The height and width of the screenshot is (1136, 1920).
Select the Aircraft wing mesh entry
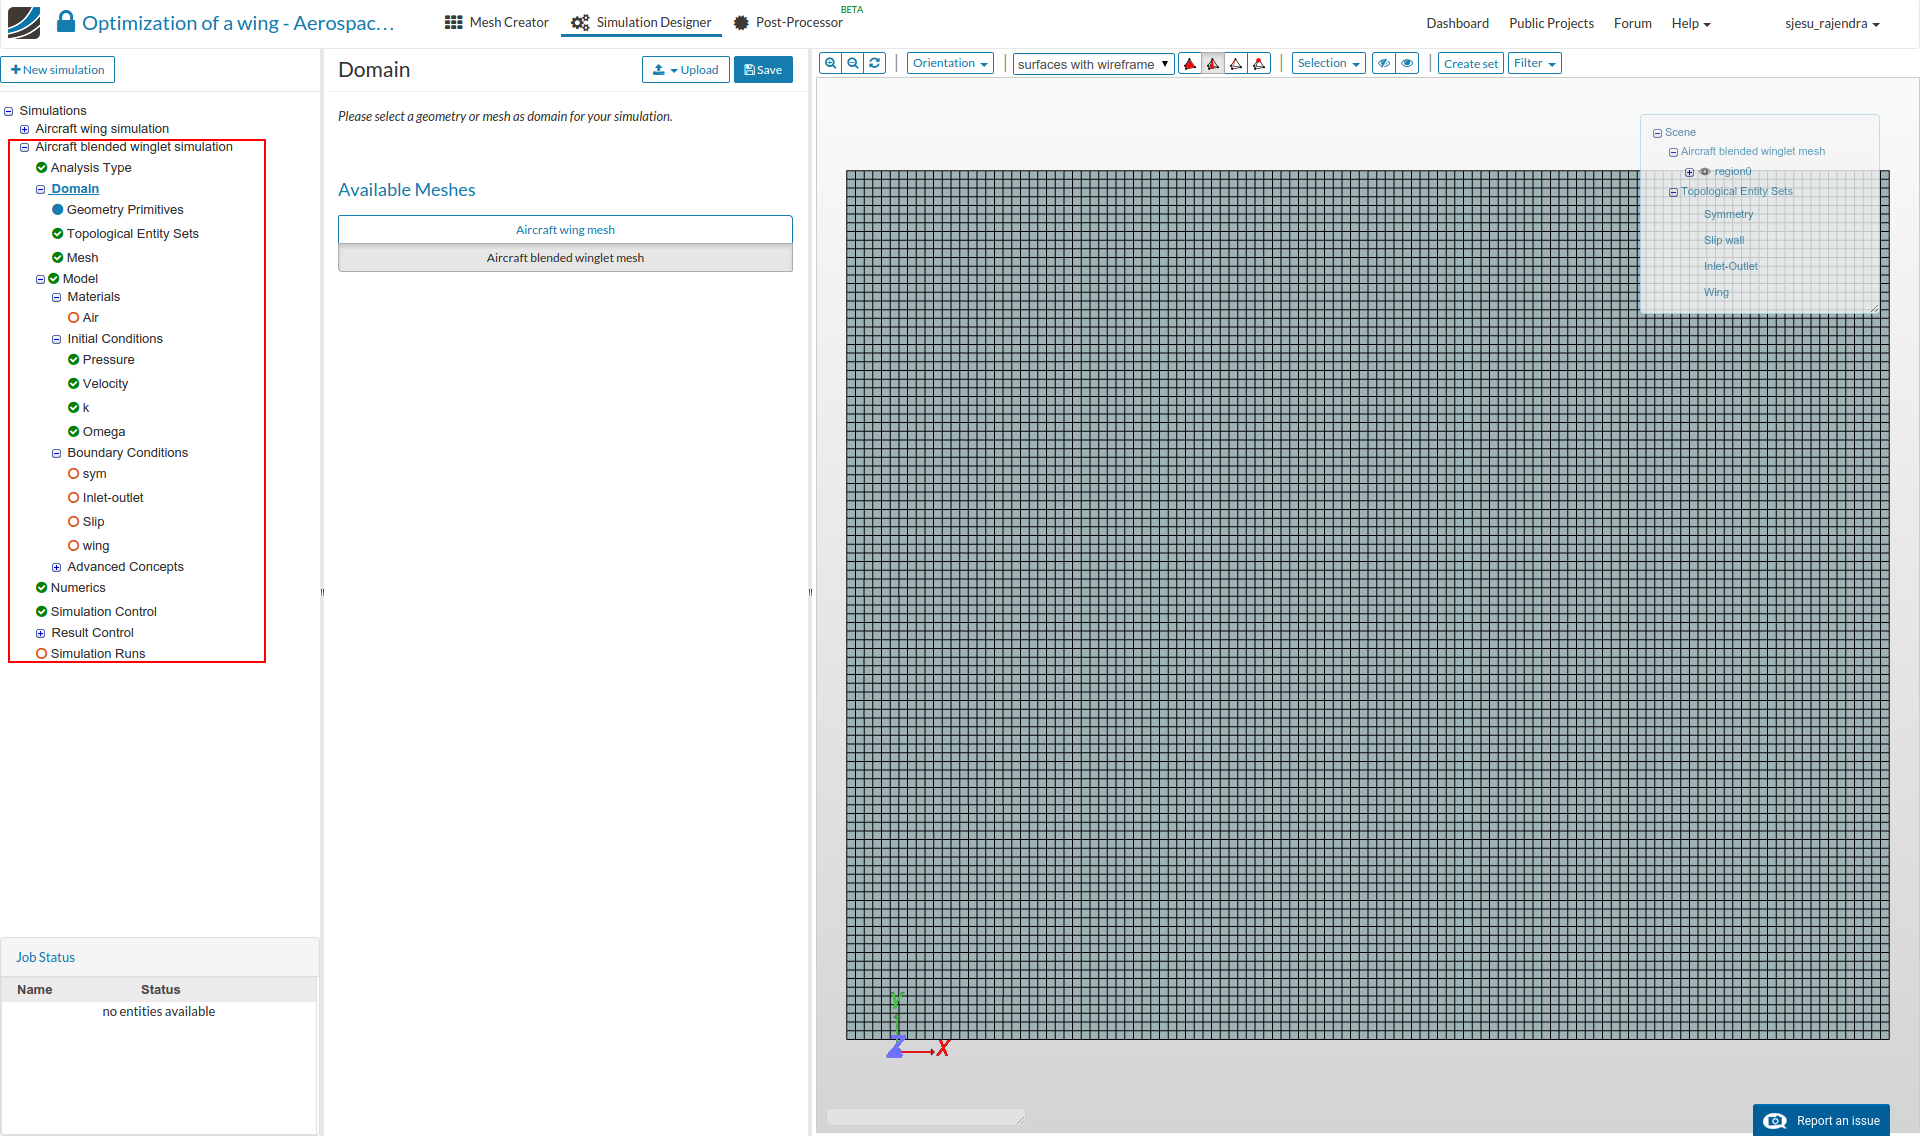[565, 230]
